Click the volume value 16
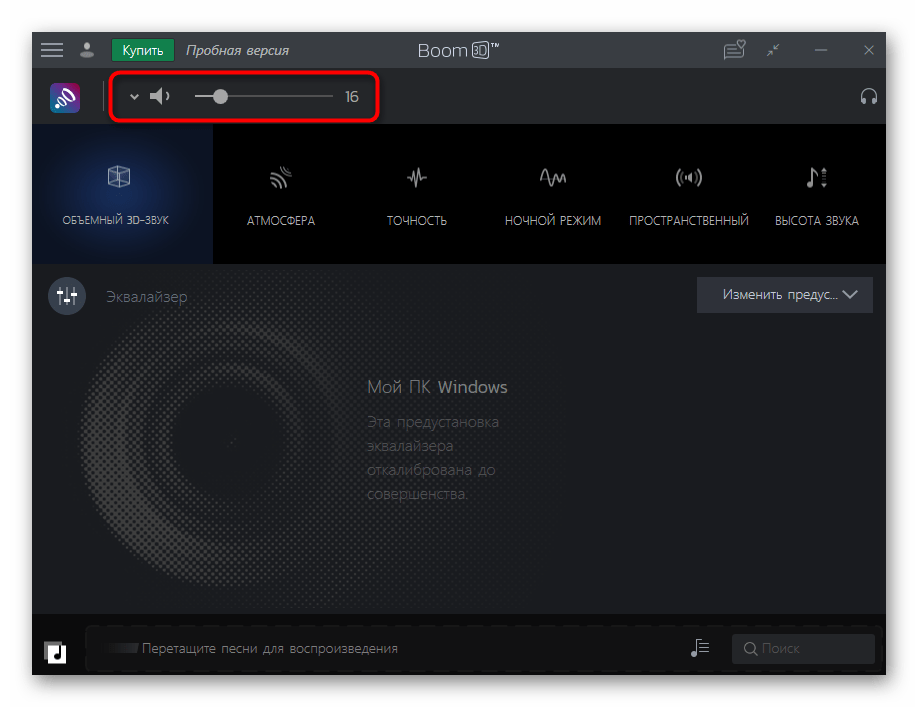 (x=351, y=97)
